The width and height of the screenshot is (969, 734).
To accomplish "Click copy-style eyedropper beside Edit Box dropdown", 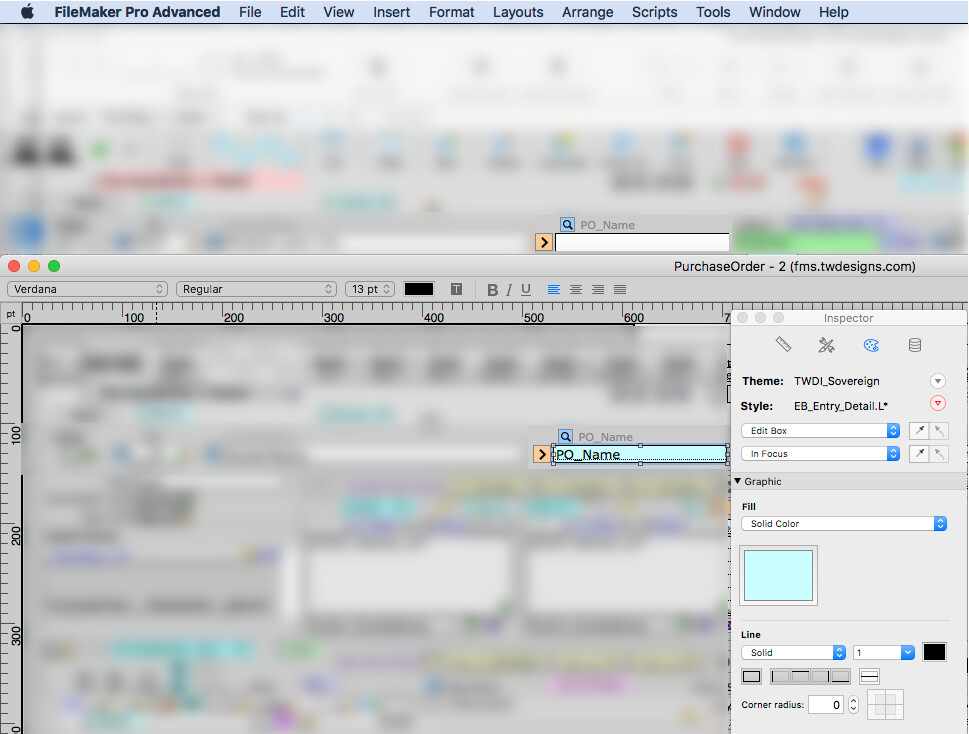I will point(919,431).
